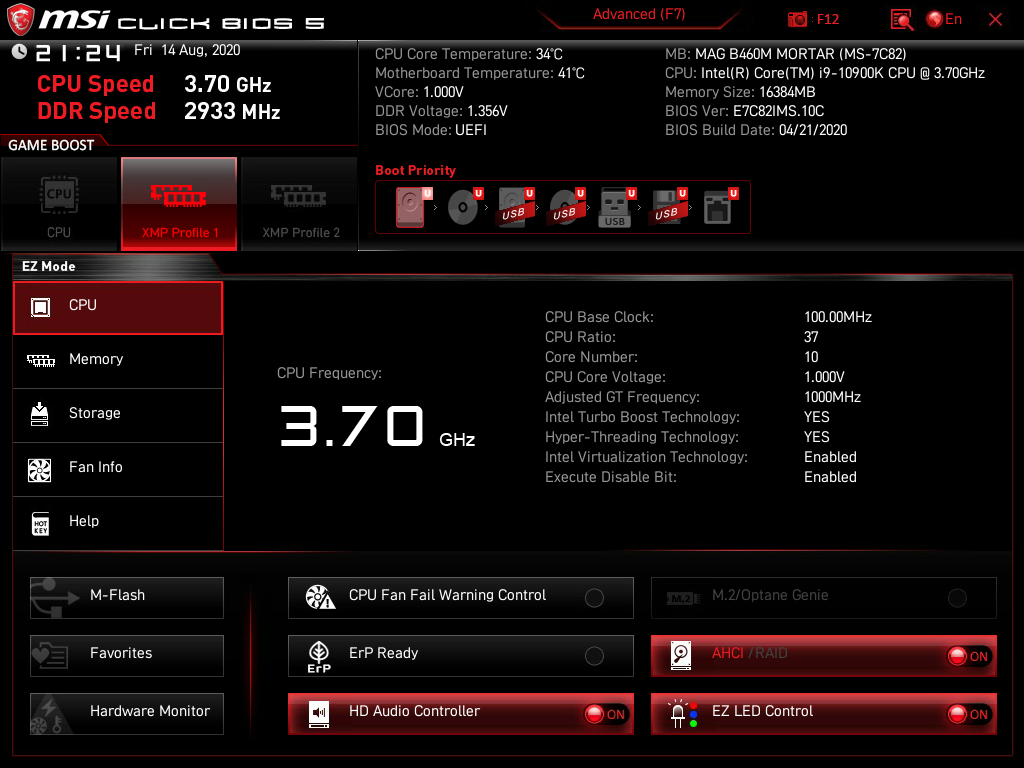Switch to the CPU overclocking tab
Screen dimensions: 1024x768
[59, 203]
